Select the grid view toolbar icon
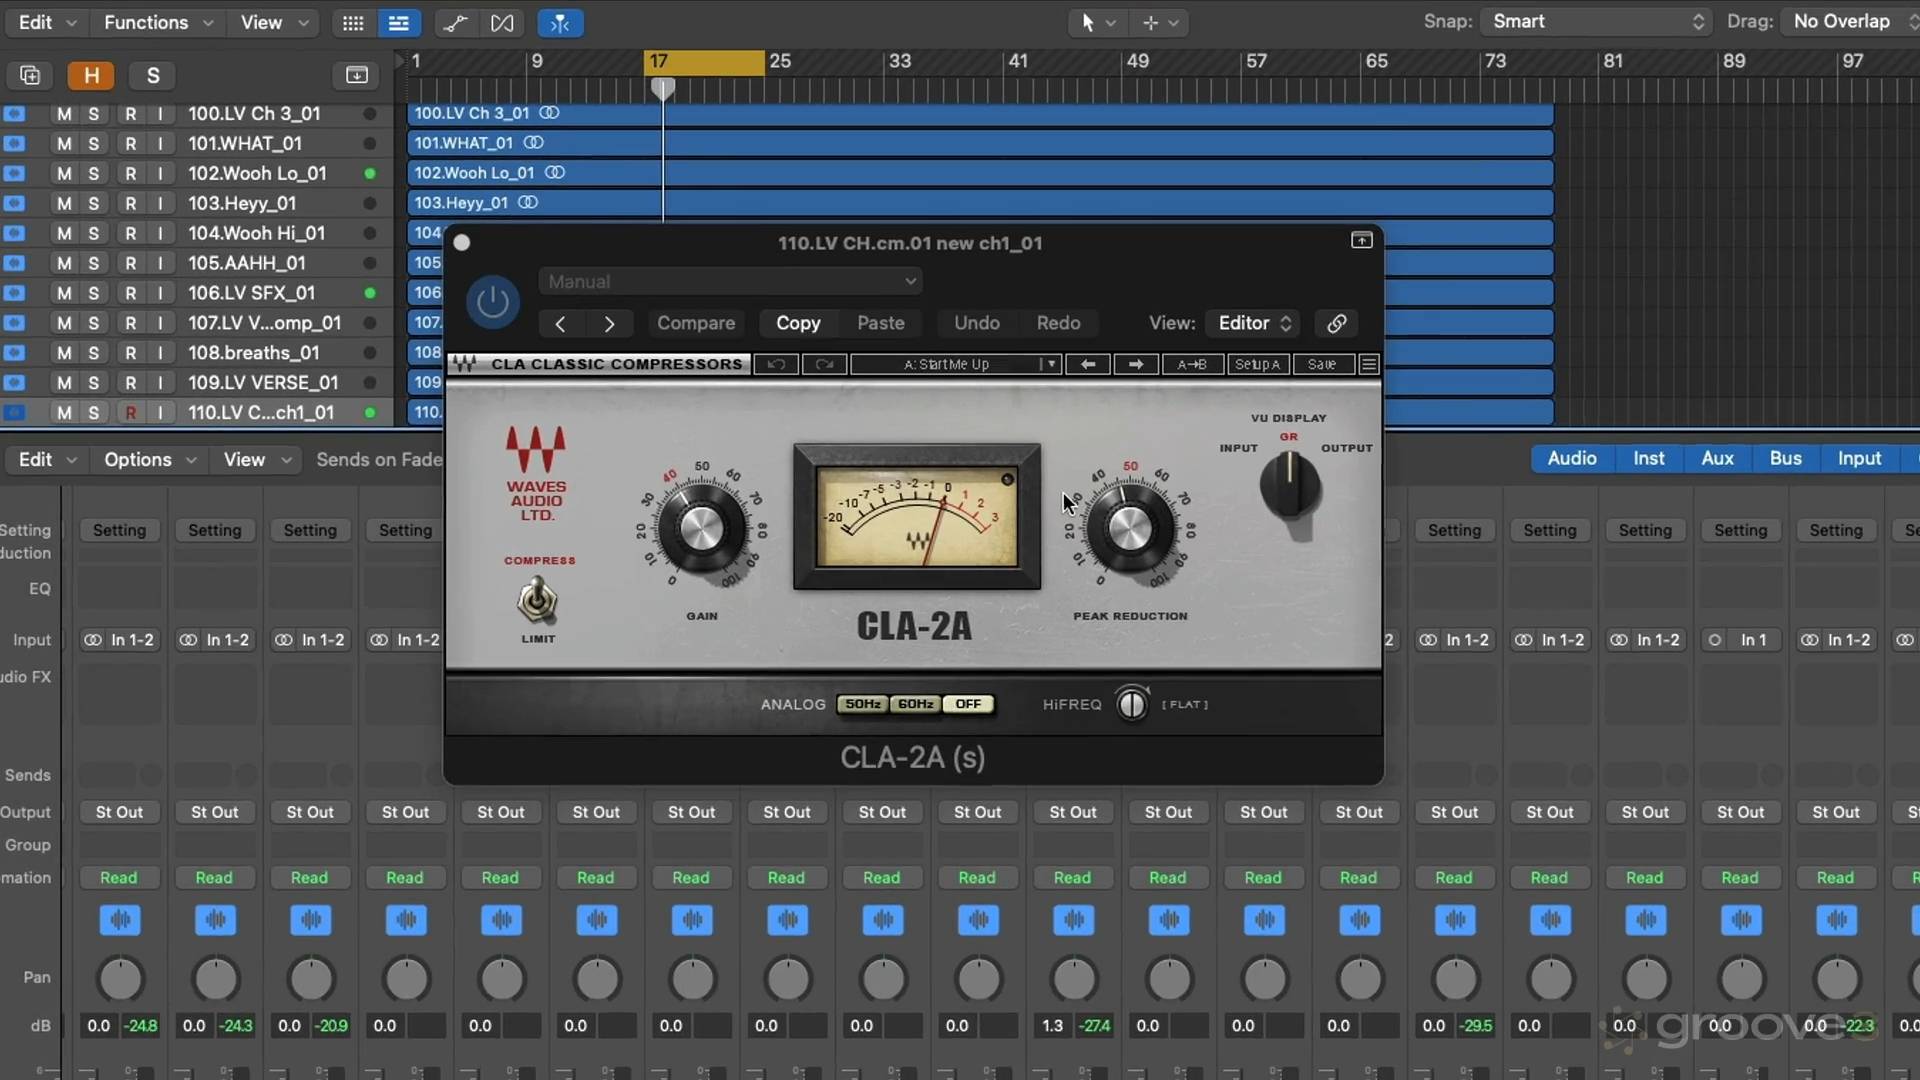The width and height of the screenshot is (1920, 1080). pyautogui.click(x=352, y=22)
